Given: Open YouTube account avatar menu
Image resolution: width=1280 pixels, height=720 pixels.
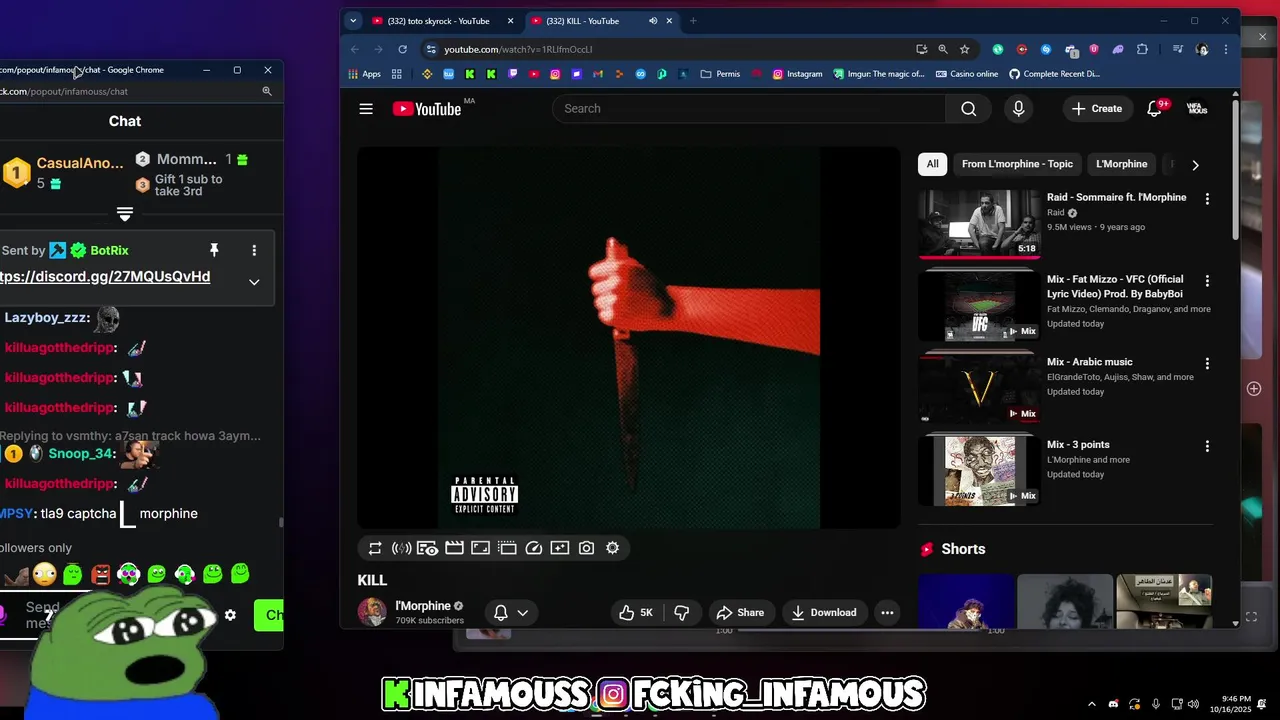Looking at the screenshot, I should click(x=1197, y=109).
